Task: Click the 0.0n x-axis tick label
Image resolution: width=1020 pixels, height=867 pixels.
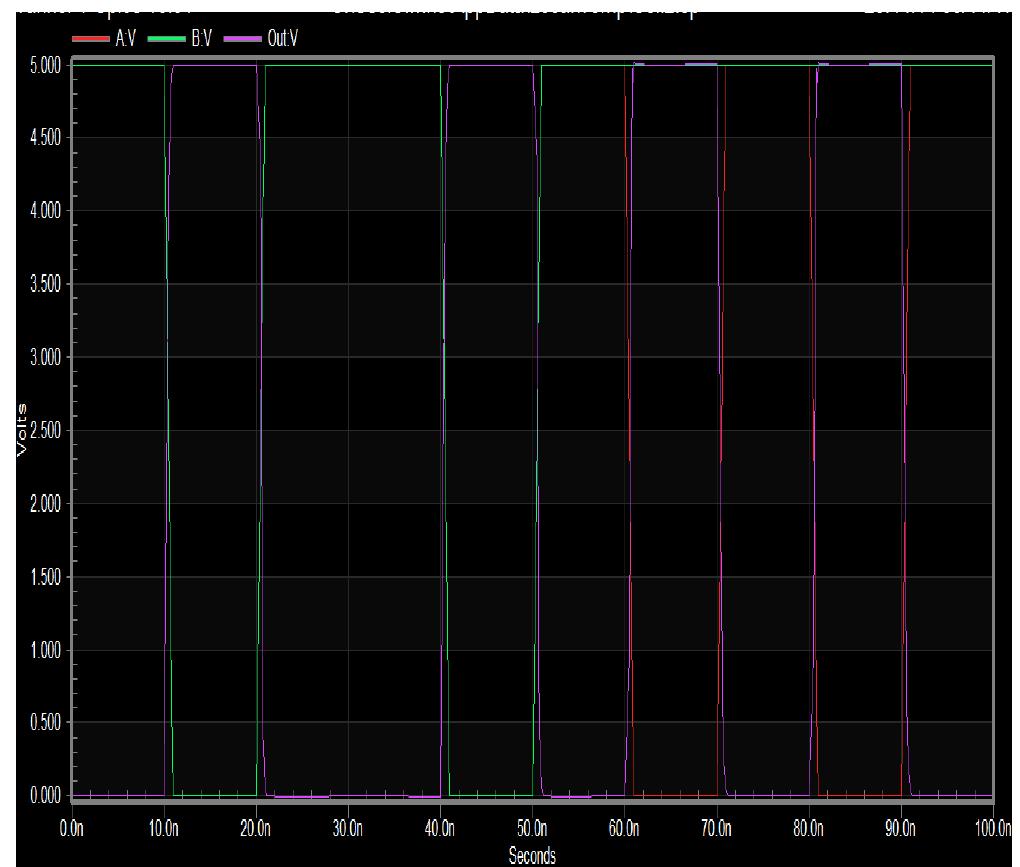Action: (72, 829)
